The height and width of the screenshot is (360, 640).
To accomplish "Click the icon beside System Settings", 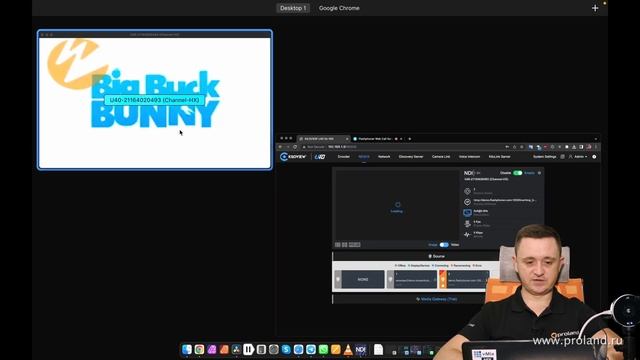I will [562, 157].
